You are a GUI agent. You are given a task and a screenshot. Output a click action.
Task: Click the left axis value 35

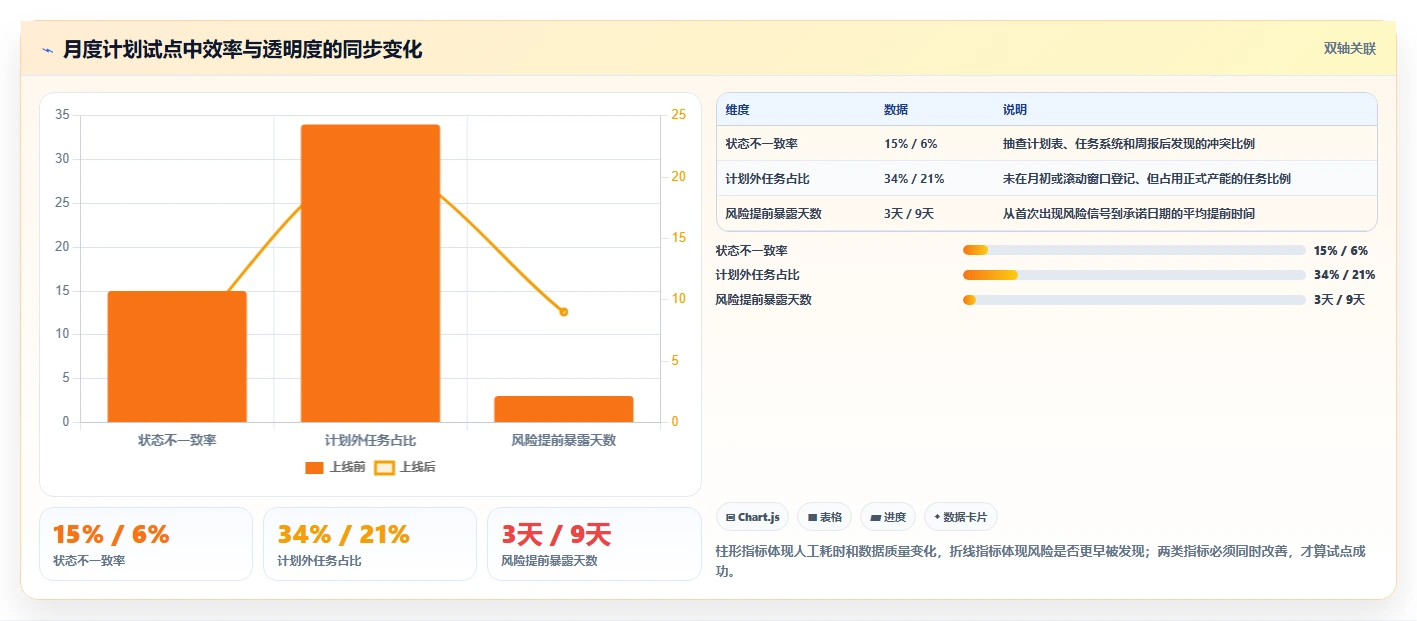point(62,115)
